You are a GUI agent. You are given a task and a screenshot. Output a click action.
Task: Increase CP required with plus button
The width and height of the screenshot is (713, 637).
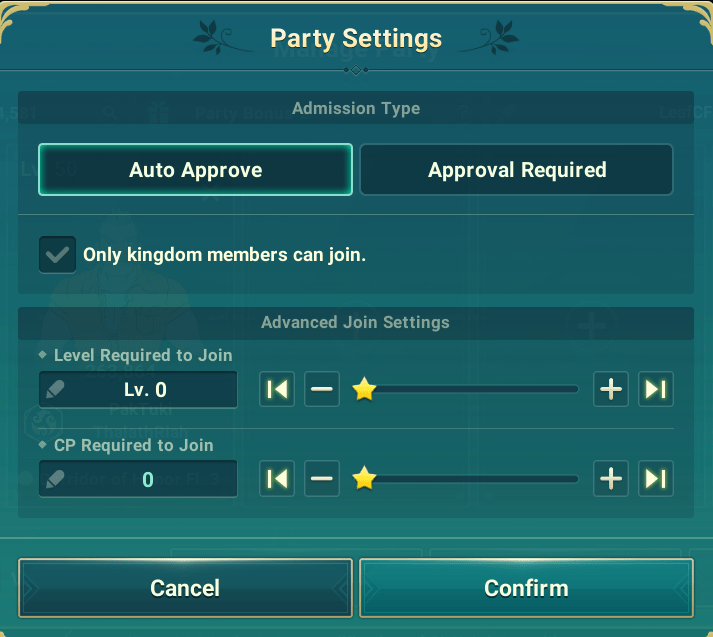point(611,478)
